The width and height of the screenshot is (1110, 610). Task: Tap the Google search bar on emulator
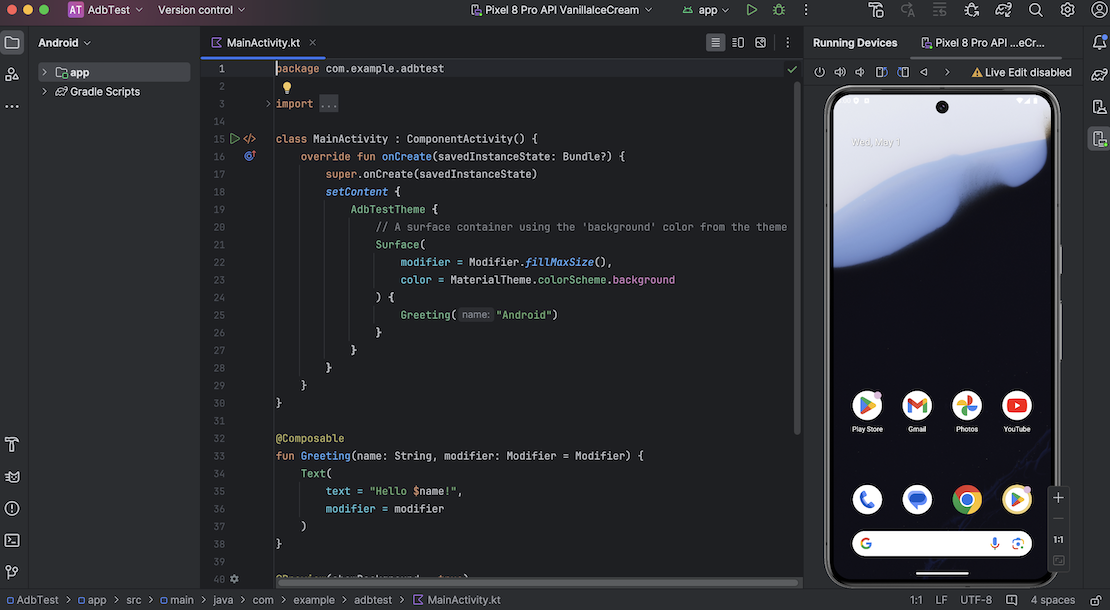[x=942, y=543]
